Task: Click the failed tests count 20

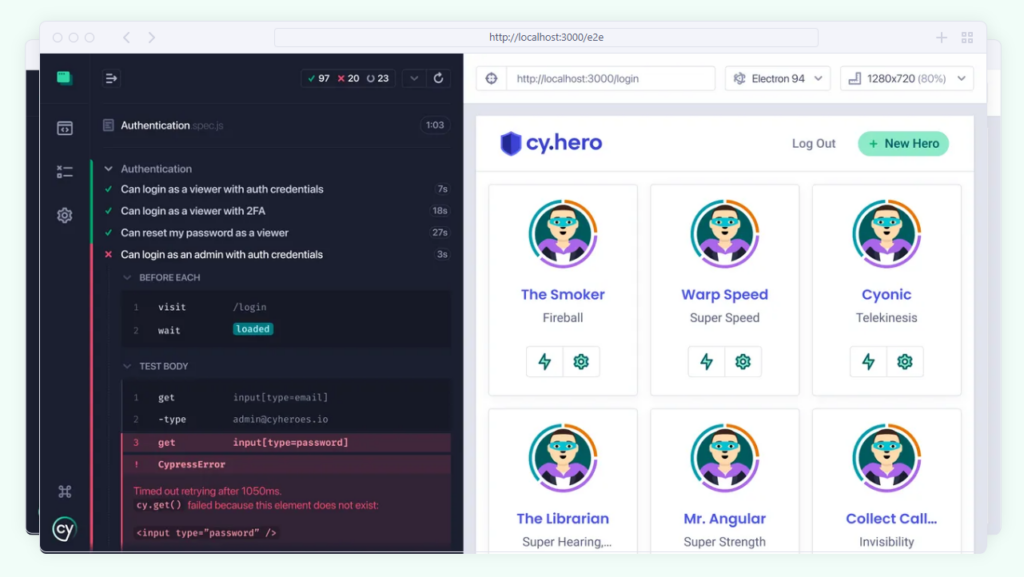Action: click(348, 78)
